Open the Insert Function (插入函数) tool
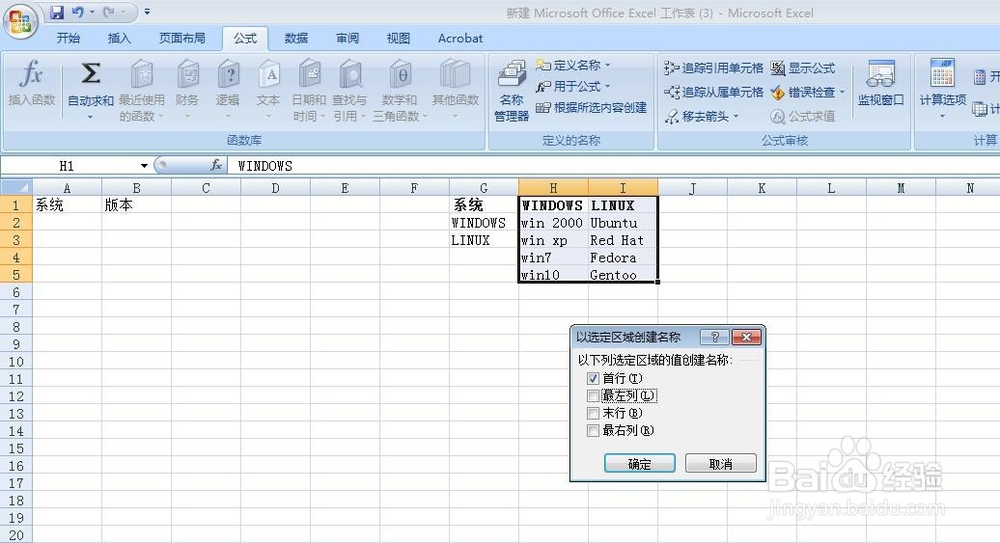This screenshot has width=1000, height=543. coord(31,83)
